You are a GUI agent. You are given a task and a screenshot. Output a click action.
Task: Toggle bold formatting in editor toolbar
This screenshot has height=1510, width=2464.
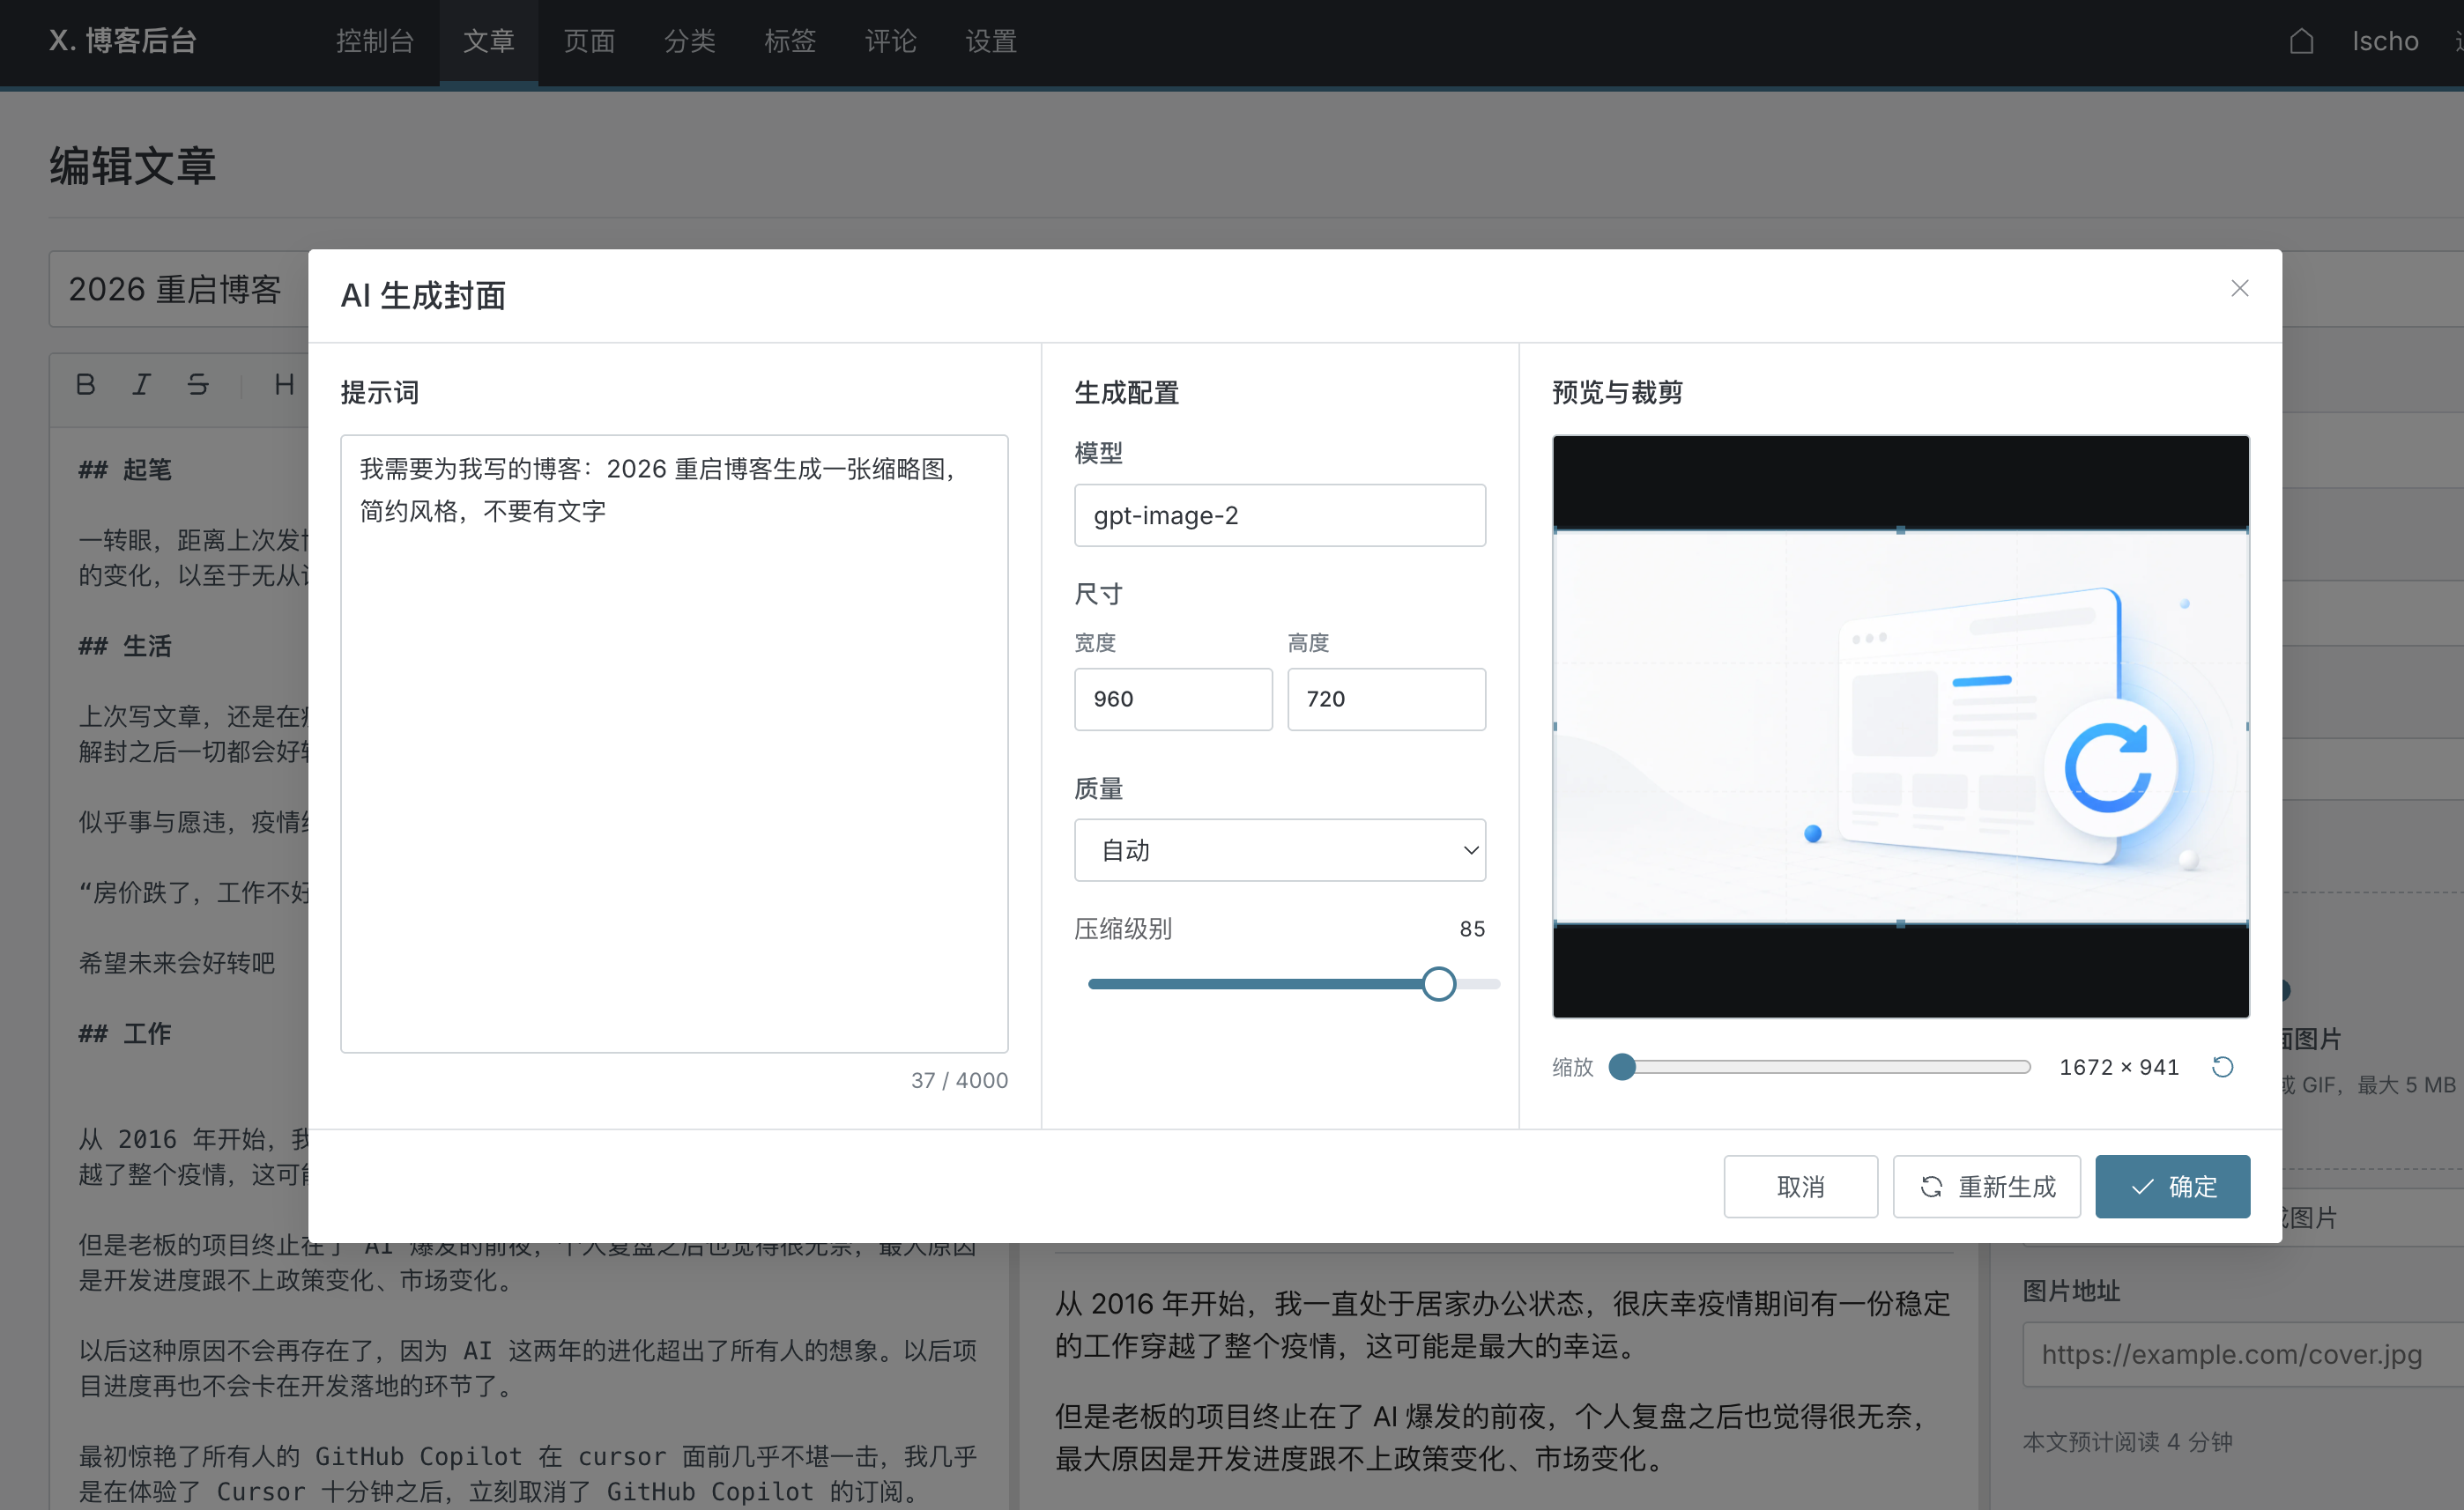tap(86, 385)
